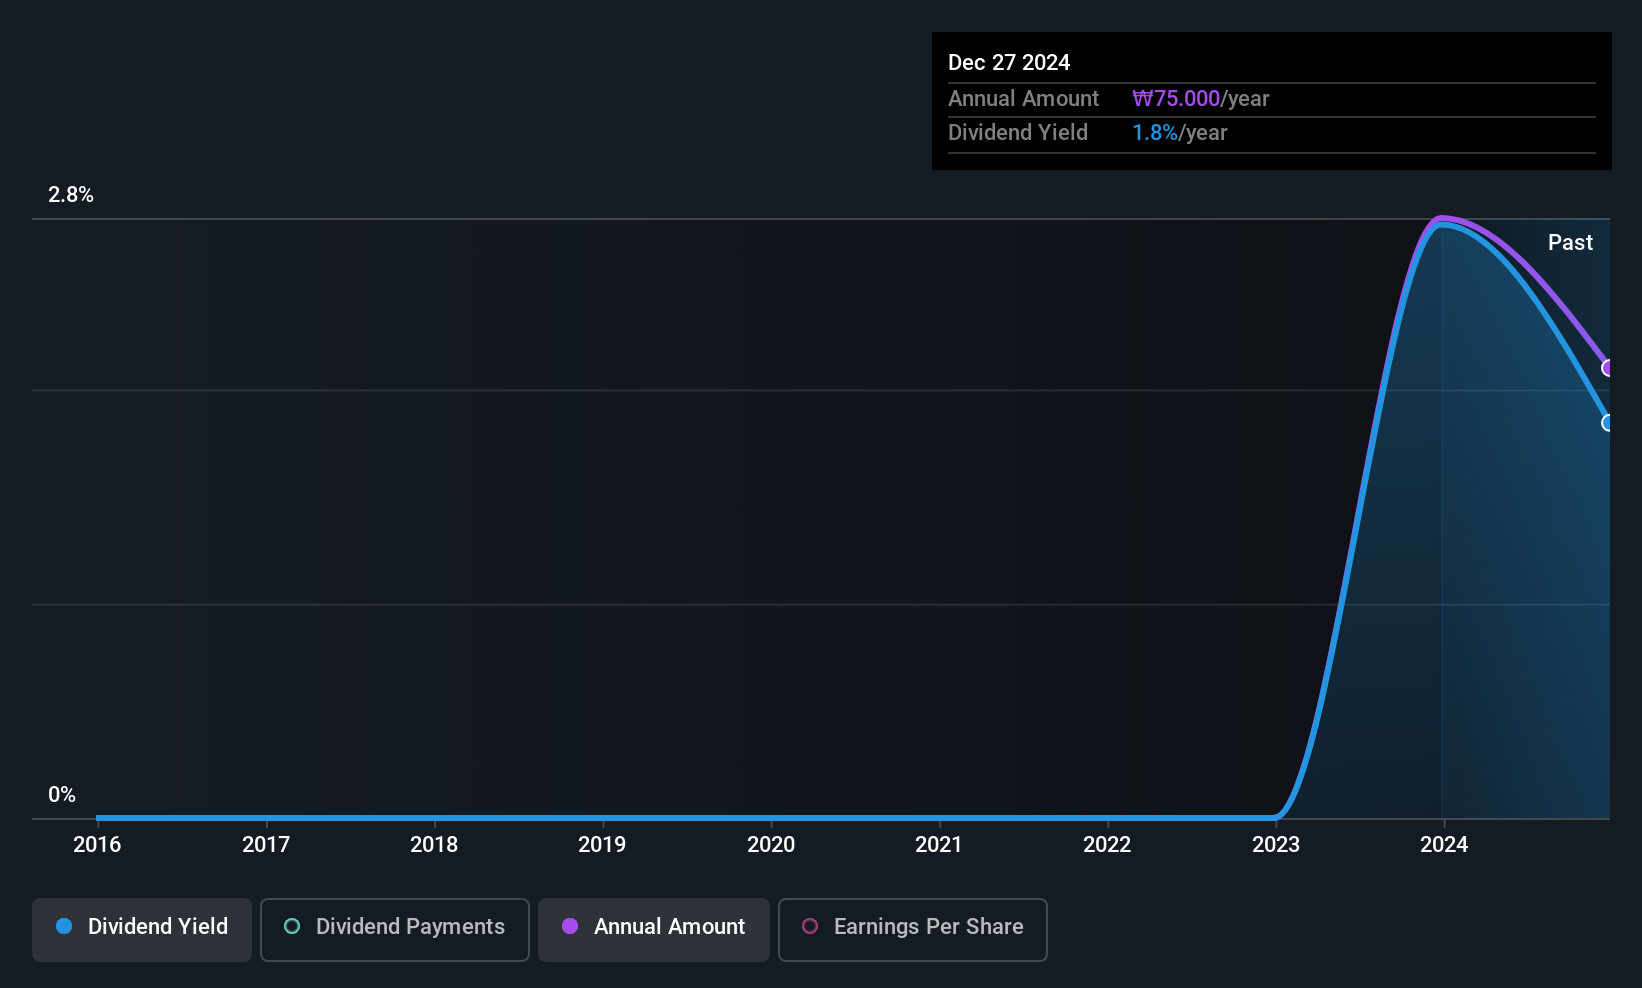1642x988 pixels.
Task: Click the blue Dividend Yield legend dot
Action: pyautogui.click(x=64, y=927)
